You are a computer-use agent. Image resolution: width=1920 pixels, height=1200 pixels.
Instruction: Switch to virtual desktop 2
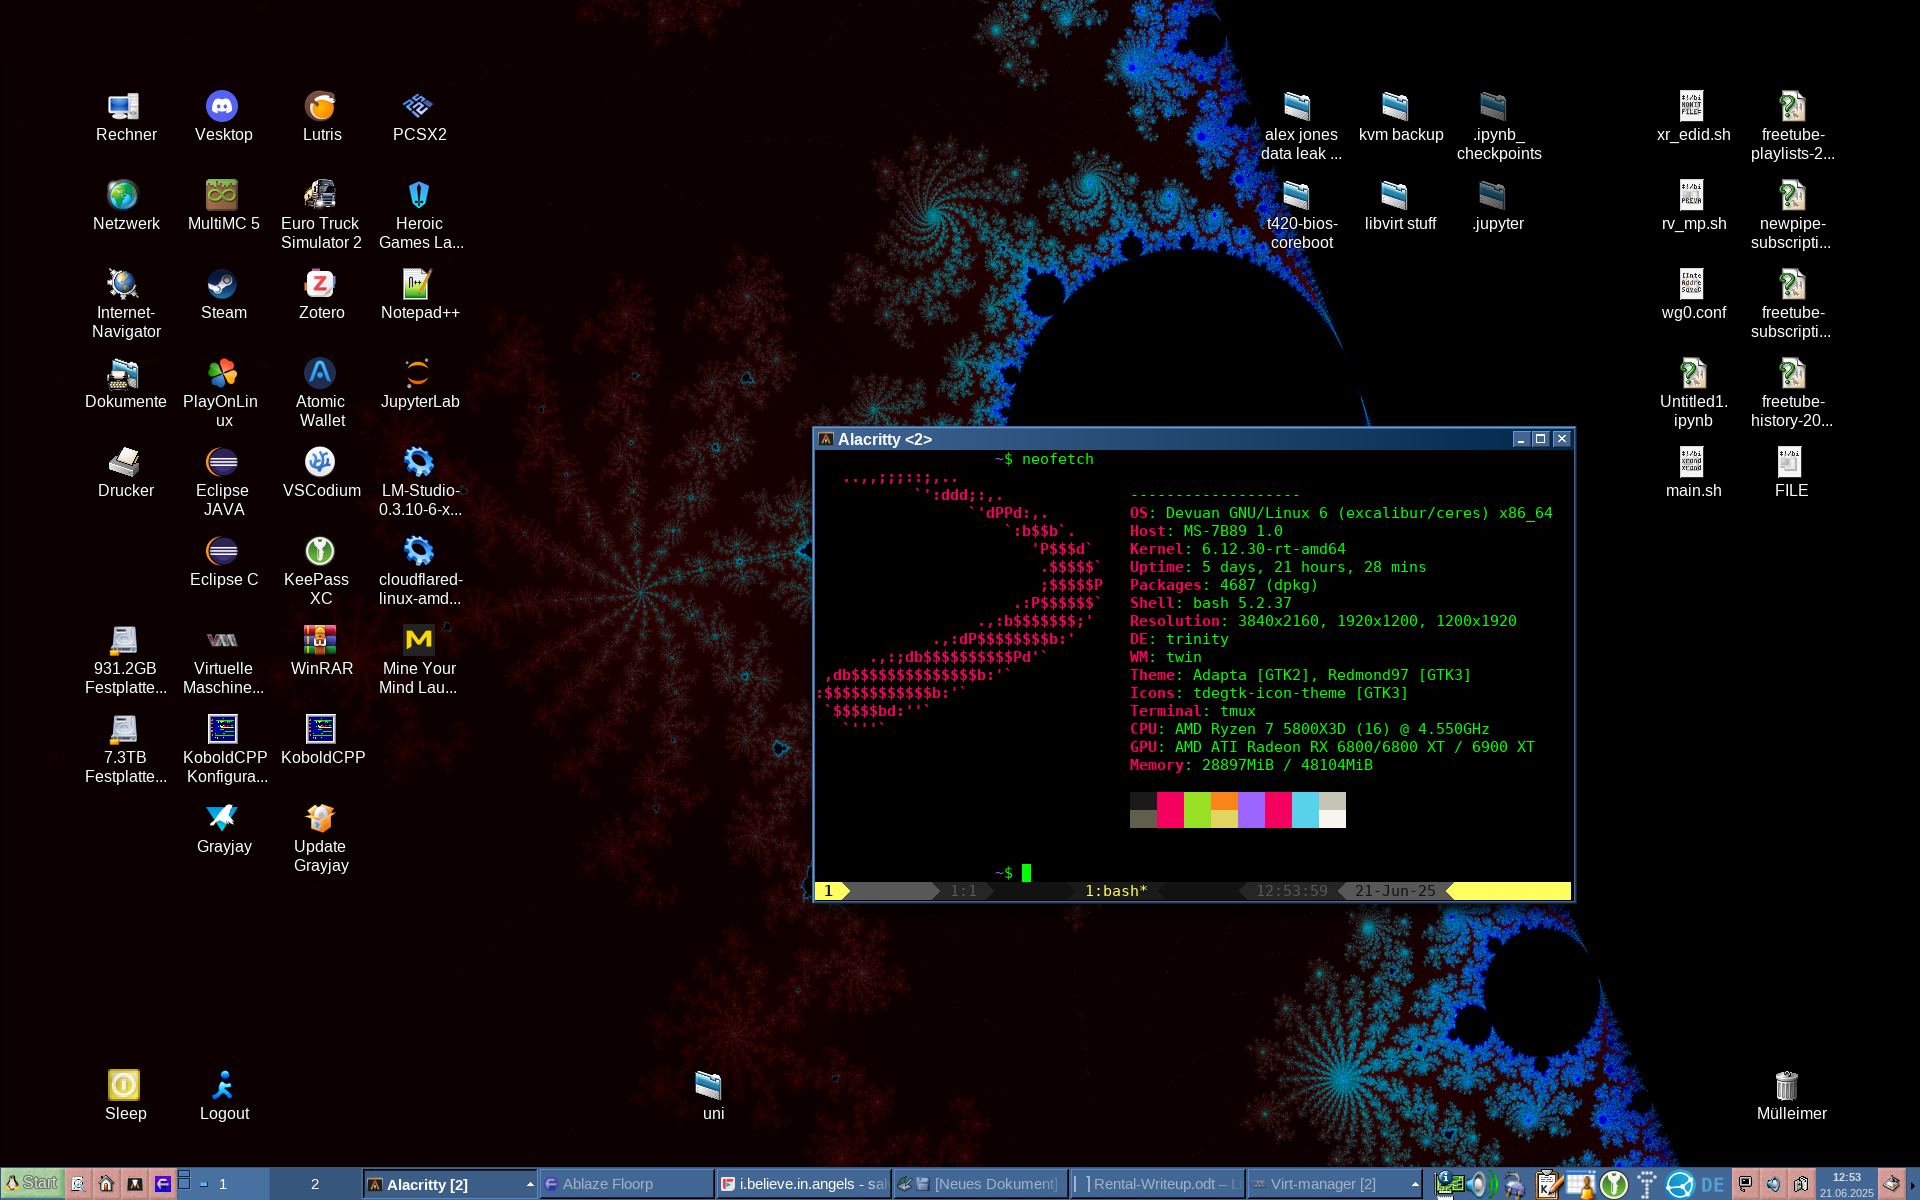pyautogui.click(x=315, y=1184)
